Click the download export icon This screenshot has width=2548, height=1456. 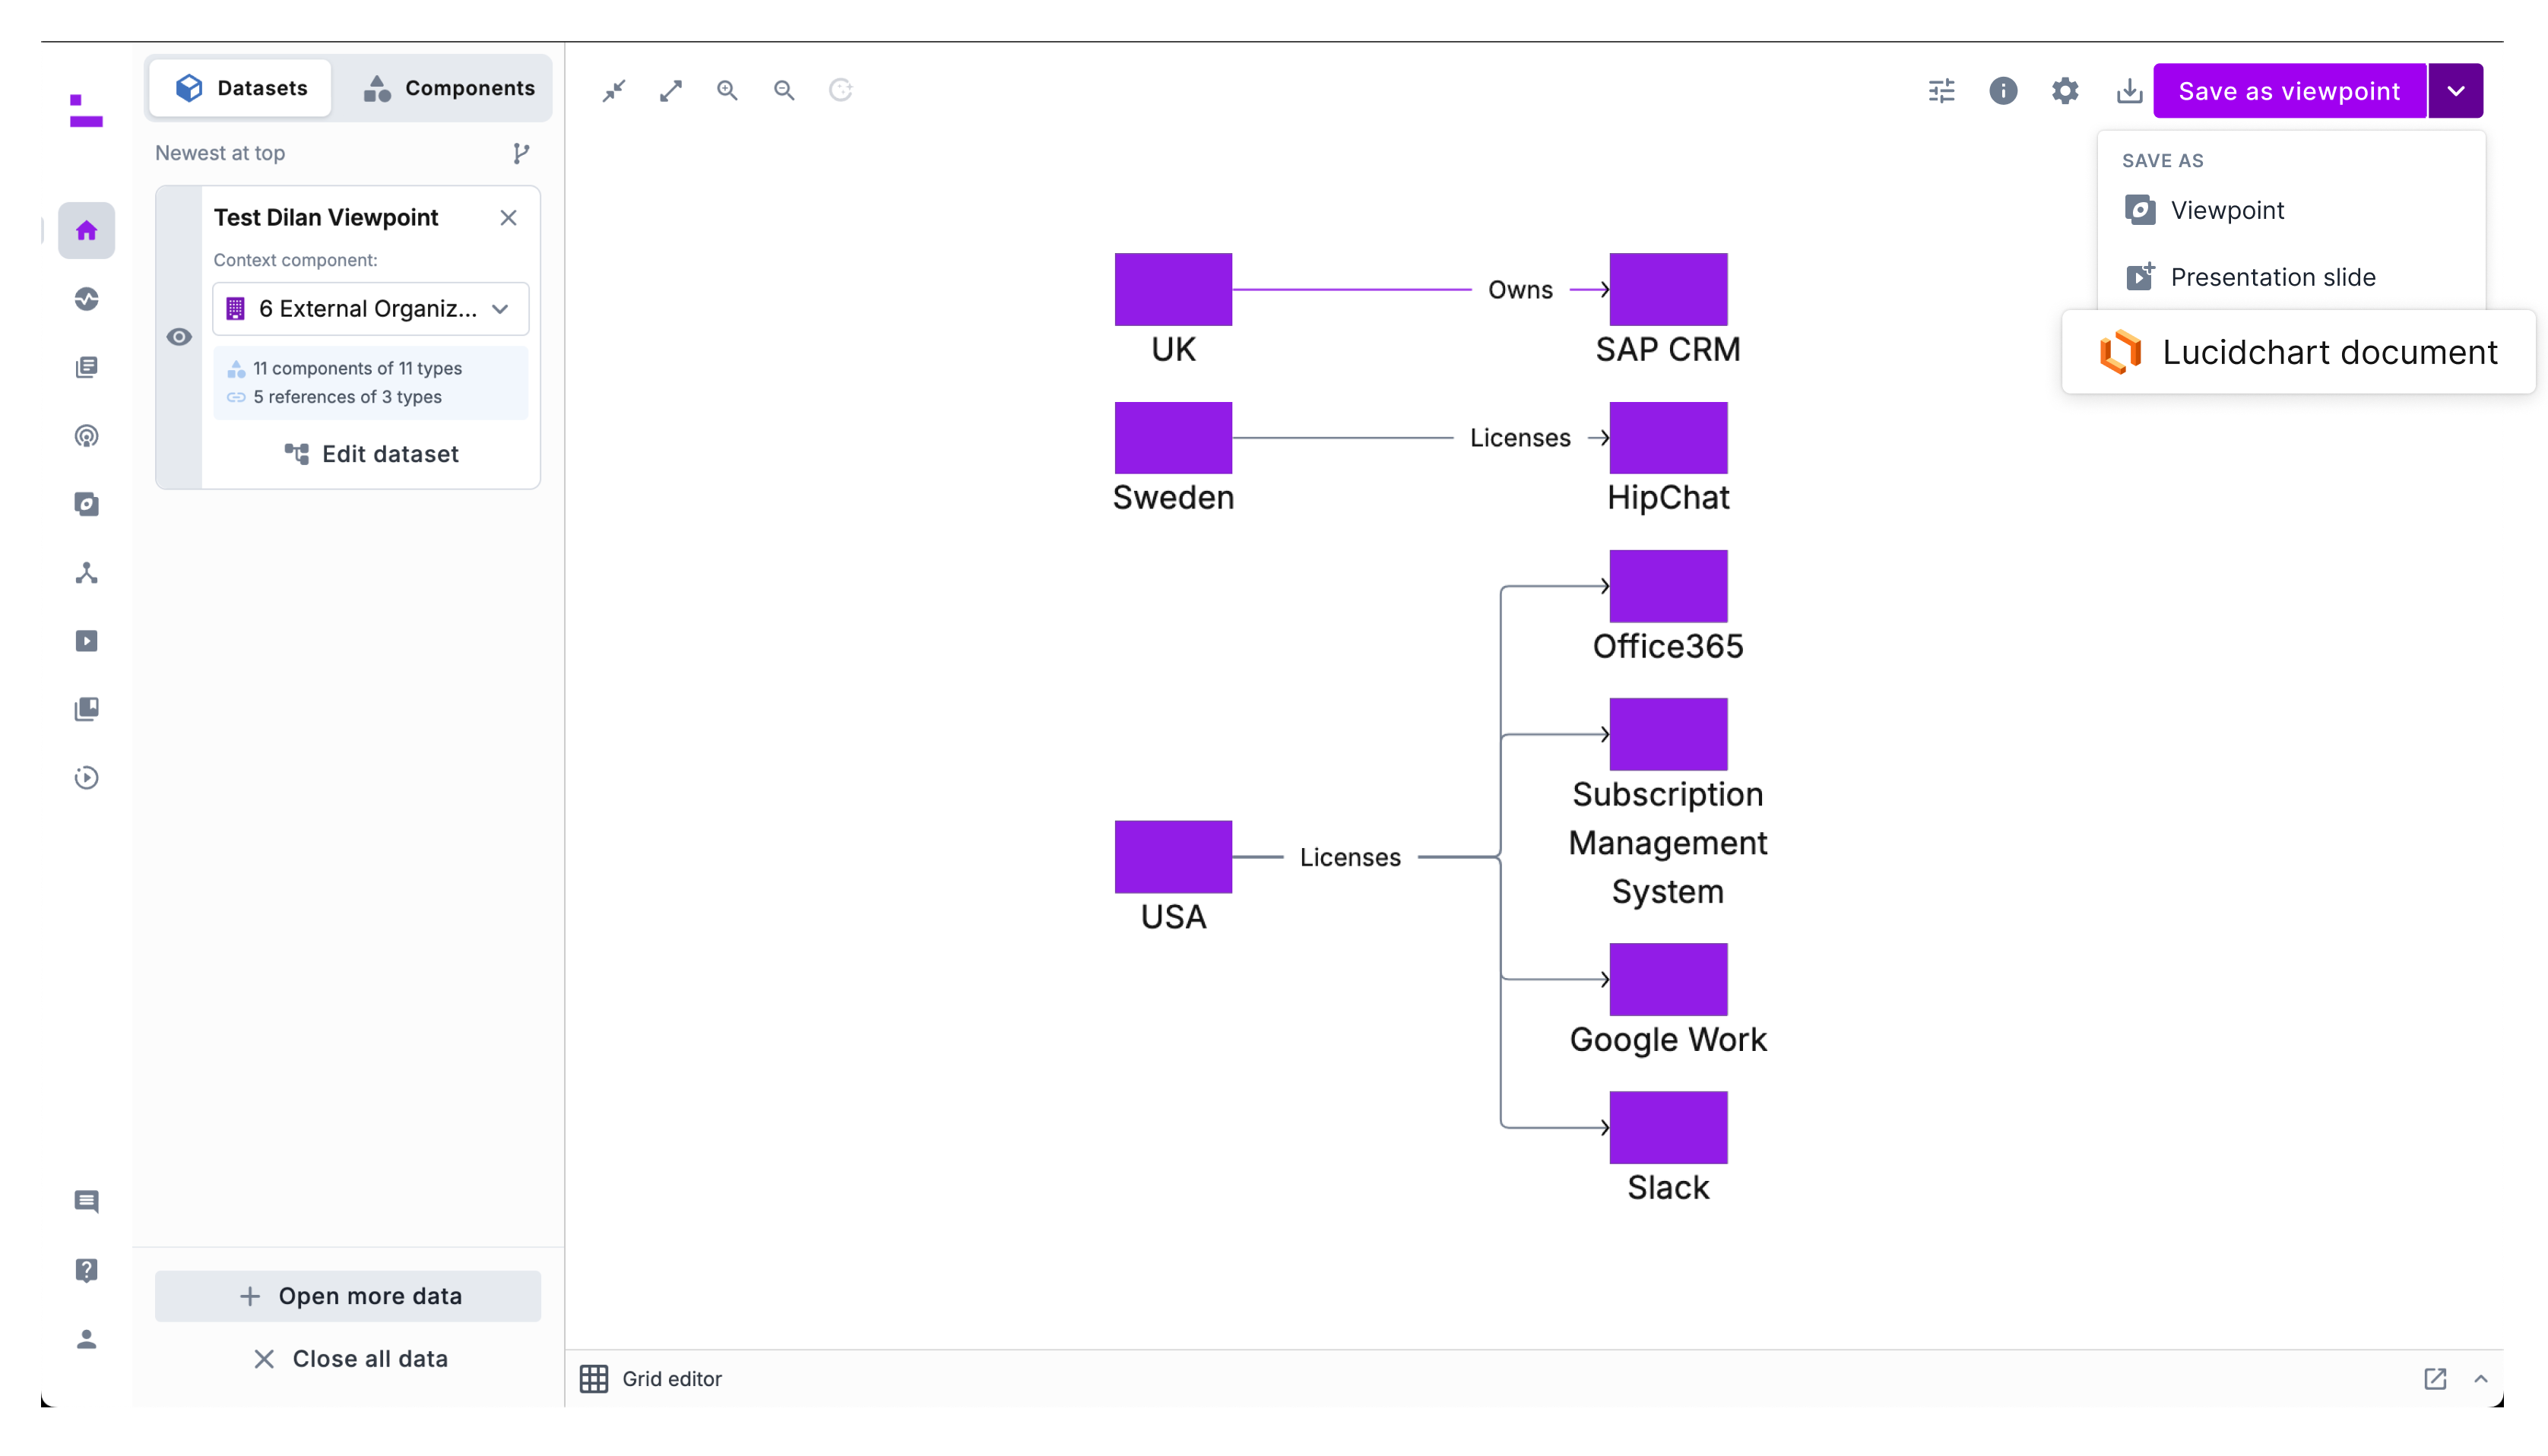pyautogui.click(x=2129, y=91)
